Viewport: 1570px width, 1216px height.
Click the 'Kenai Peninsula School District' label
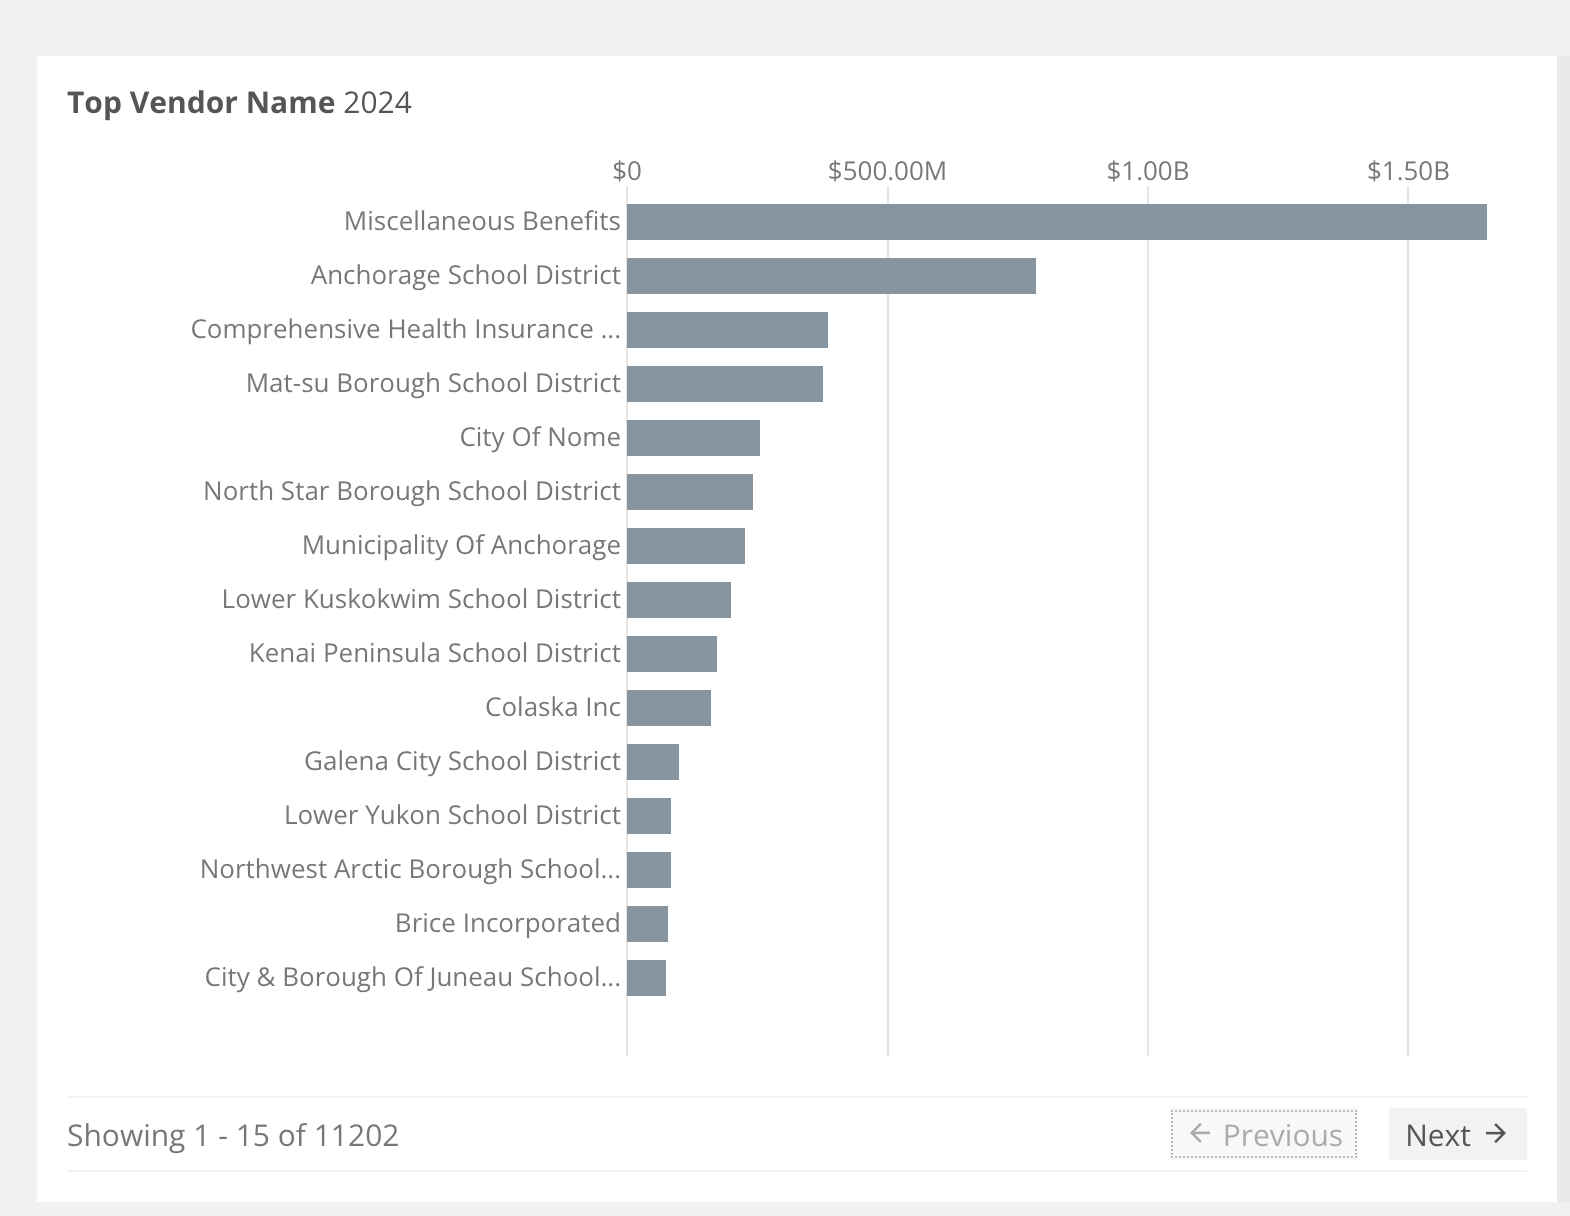pyautogui.click(x=435, y=653)
